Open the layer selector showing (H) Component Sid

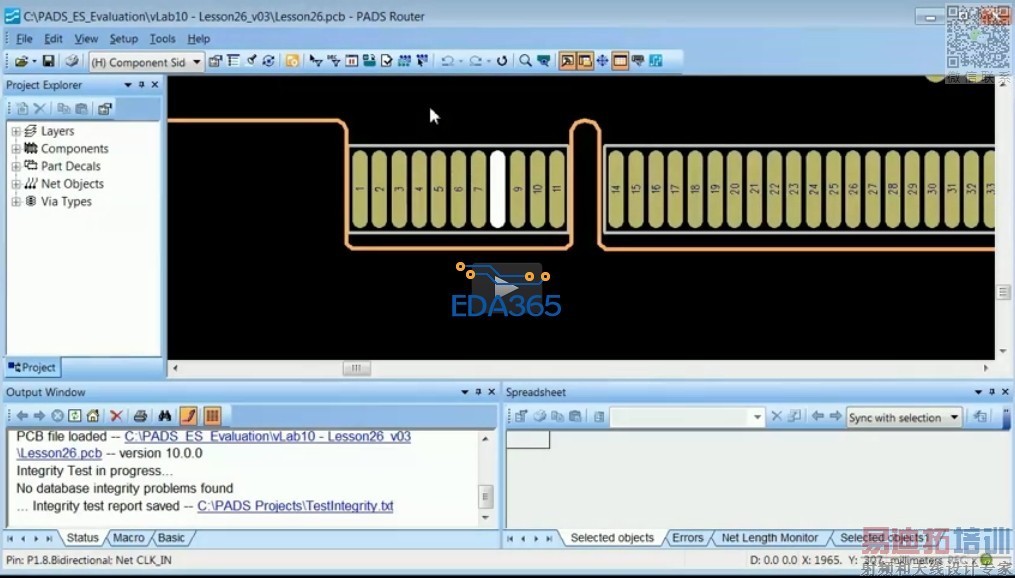(x=147, y=62)
